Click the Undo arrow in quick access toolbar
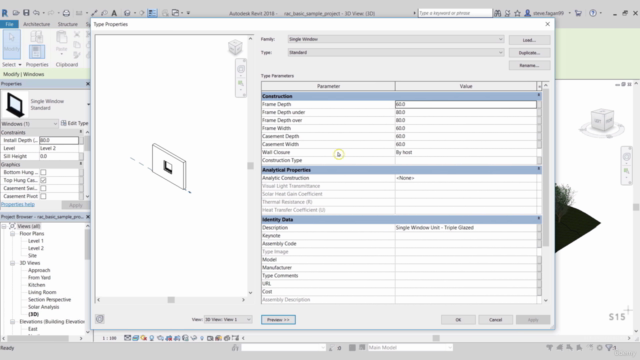 coord(36,13)
